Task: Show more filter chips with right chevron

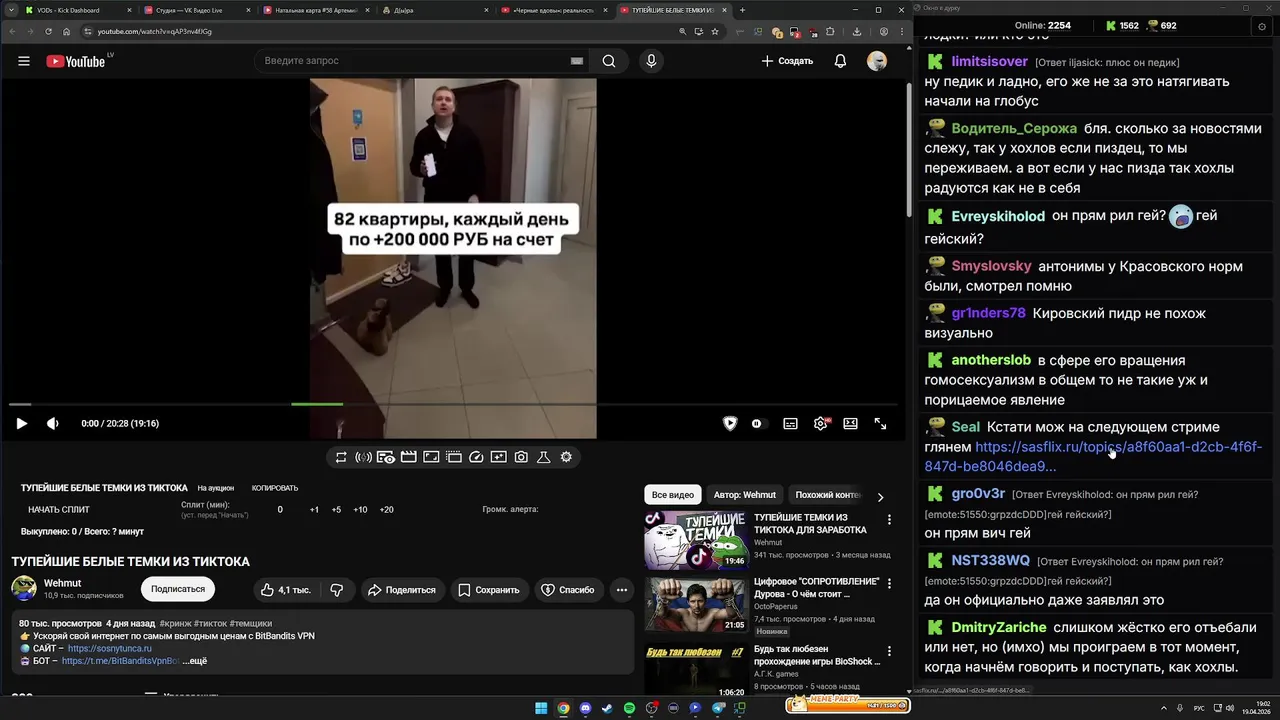Action: click(x=880, y=496)
